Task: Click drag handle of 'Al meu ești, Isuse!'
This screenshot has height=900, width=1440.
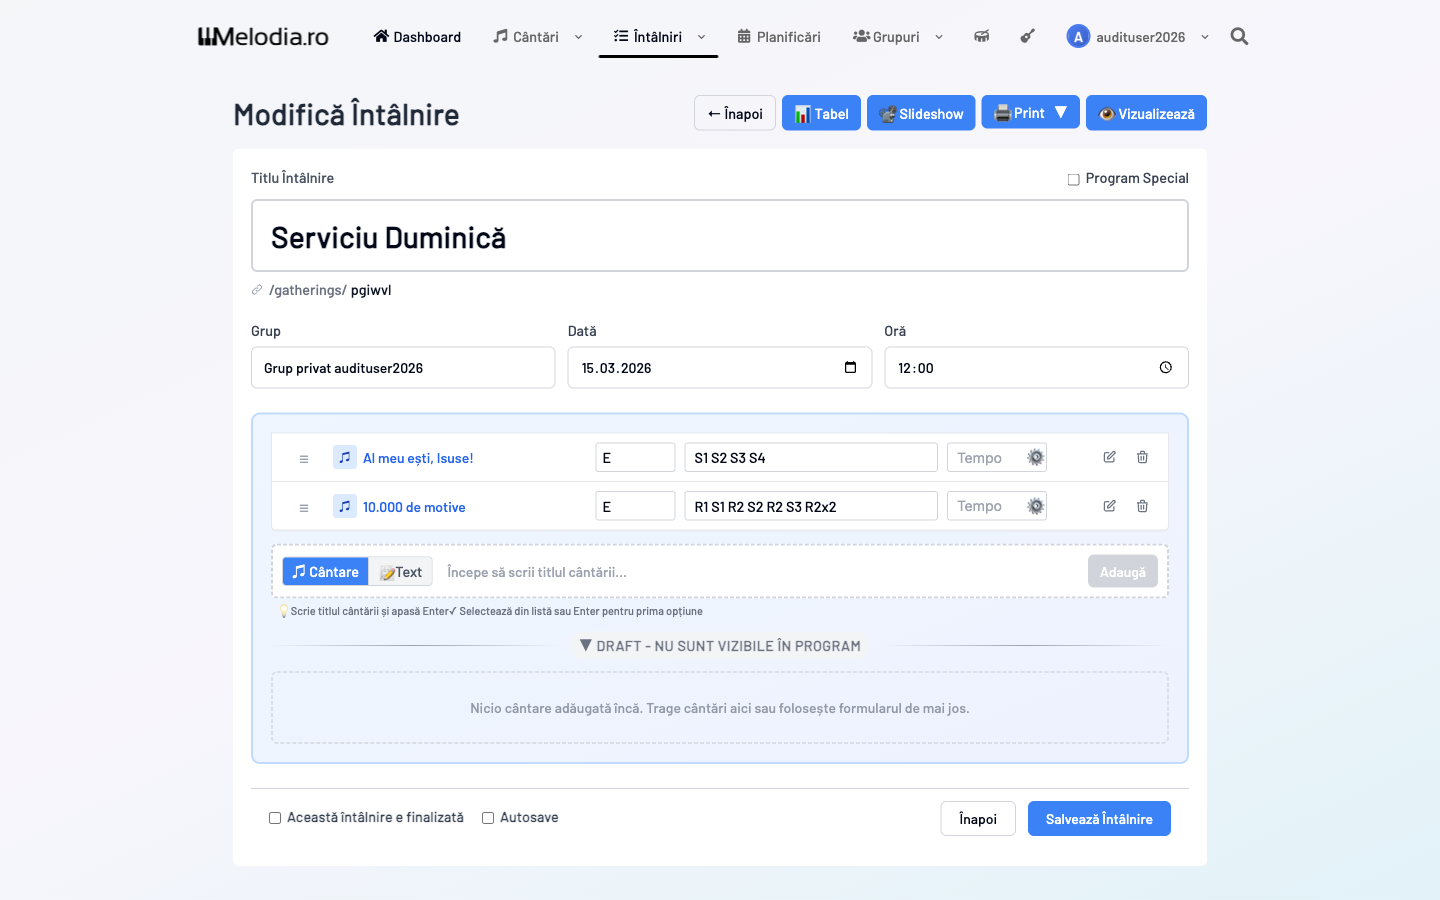Action: [x=304, y=459]
